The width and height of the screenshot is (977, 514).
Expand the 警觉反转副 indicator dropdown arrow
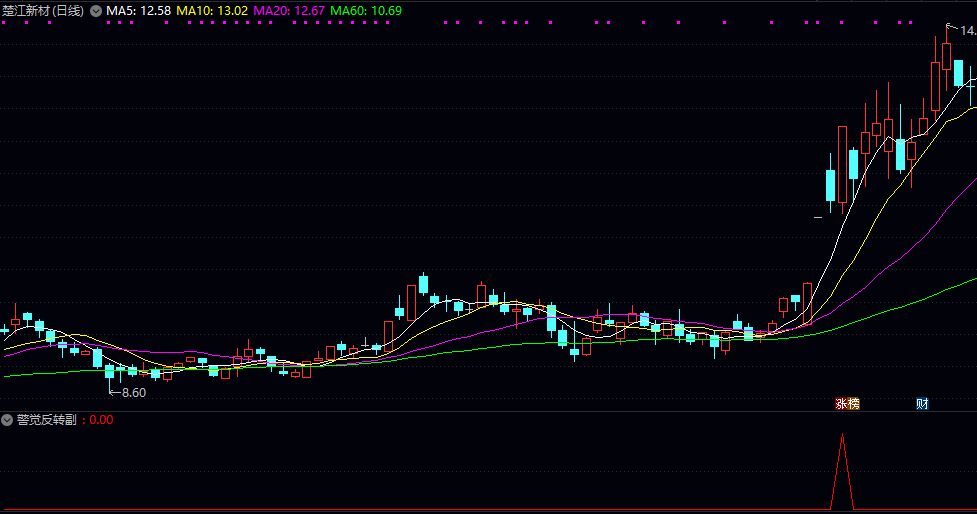coord(8,420)
